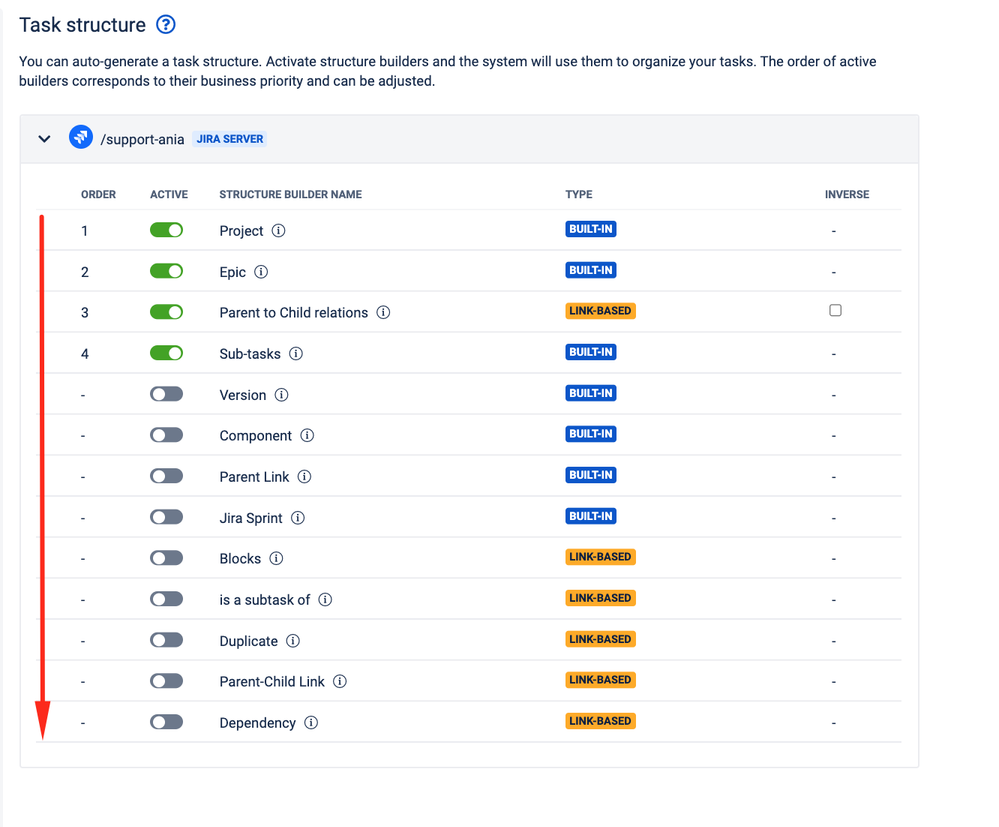Click the INVERSE column header
999x827 pixels.
(847, 194)
